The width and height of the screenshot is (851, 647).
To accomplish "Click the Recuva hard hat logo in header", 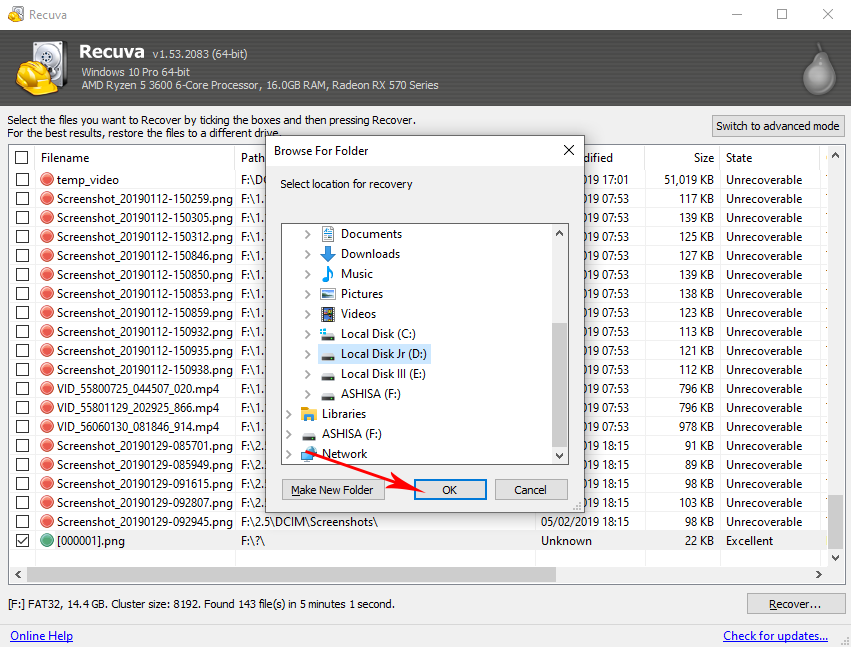I will click(x=42, y=68).
